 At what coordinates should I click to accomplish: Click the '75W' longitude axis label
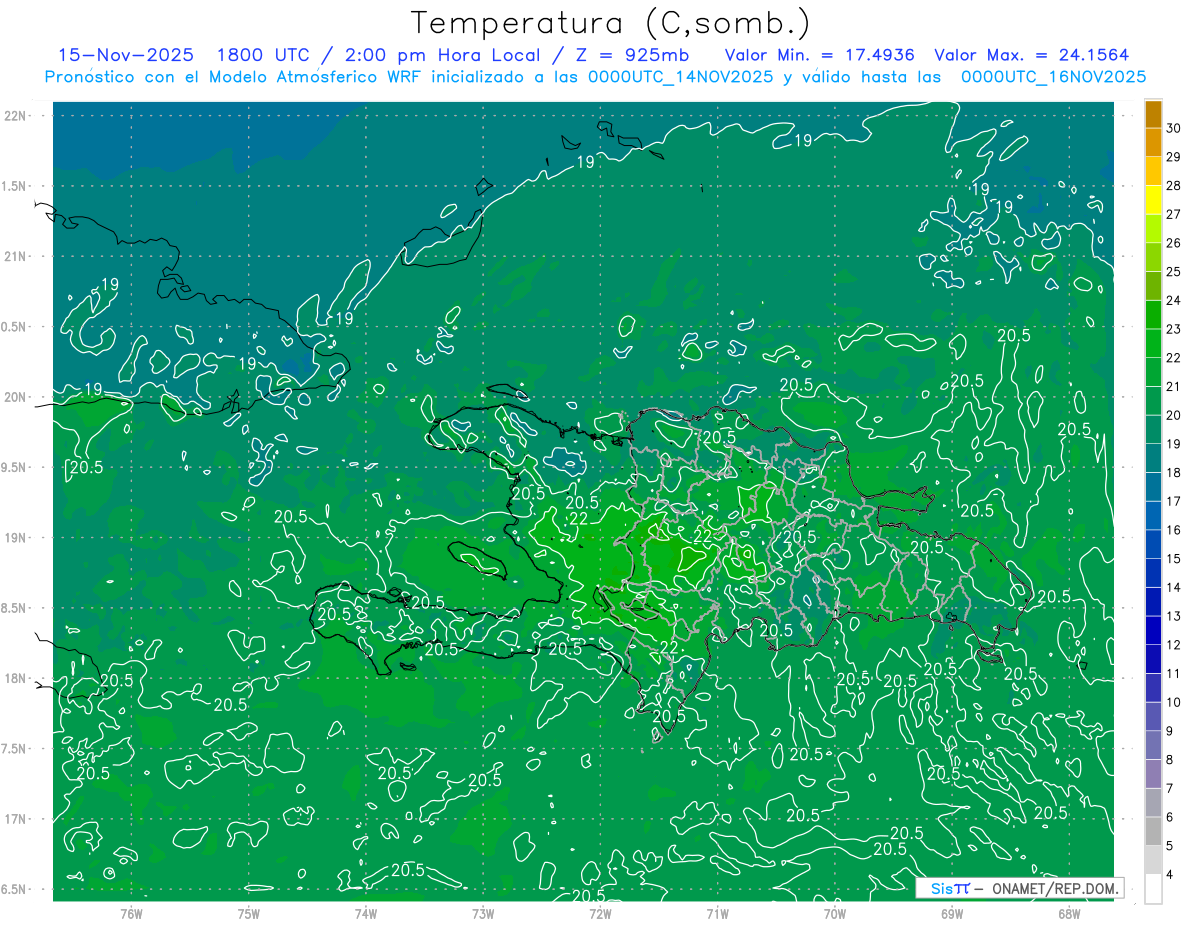(x=249, y=913)
